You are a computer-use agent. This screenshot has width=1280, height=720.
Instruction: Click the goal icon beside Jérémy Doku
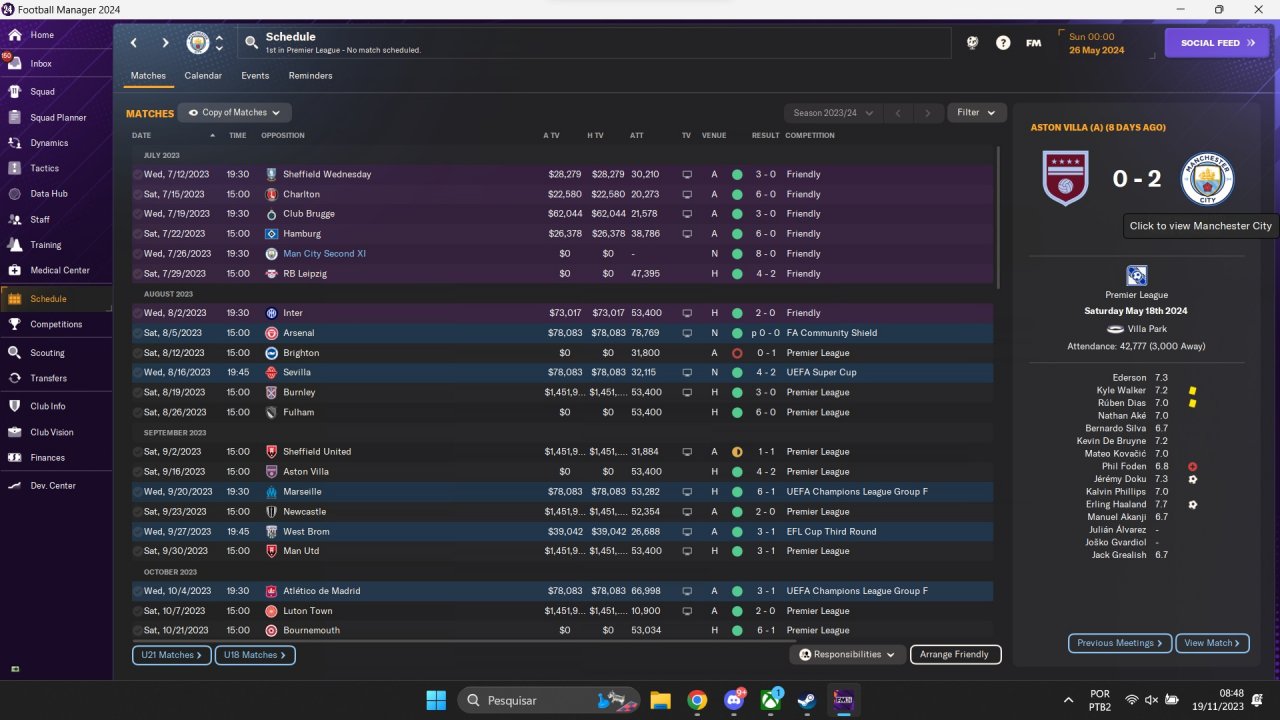coord(1192,479)
